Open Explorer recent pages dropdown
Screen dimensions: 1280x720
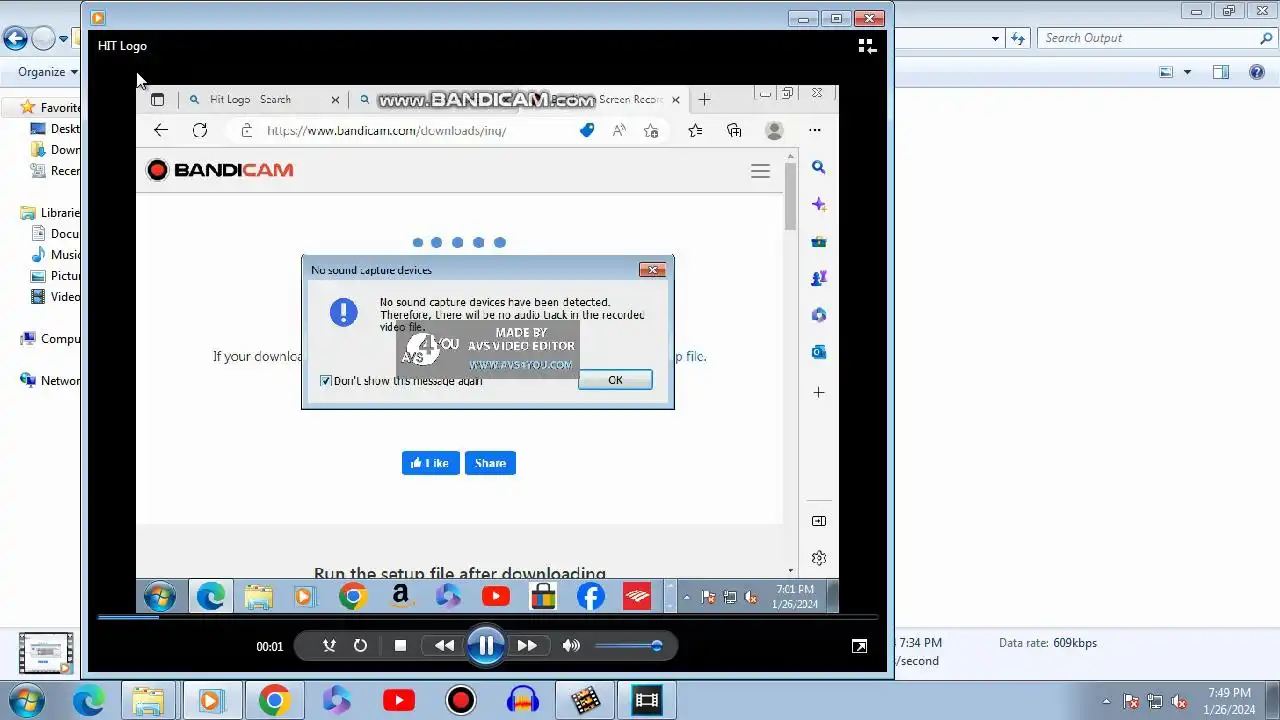pyautogui.click(x=63, y=40)
